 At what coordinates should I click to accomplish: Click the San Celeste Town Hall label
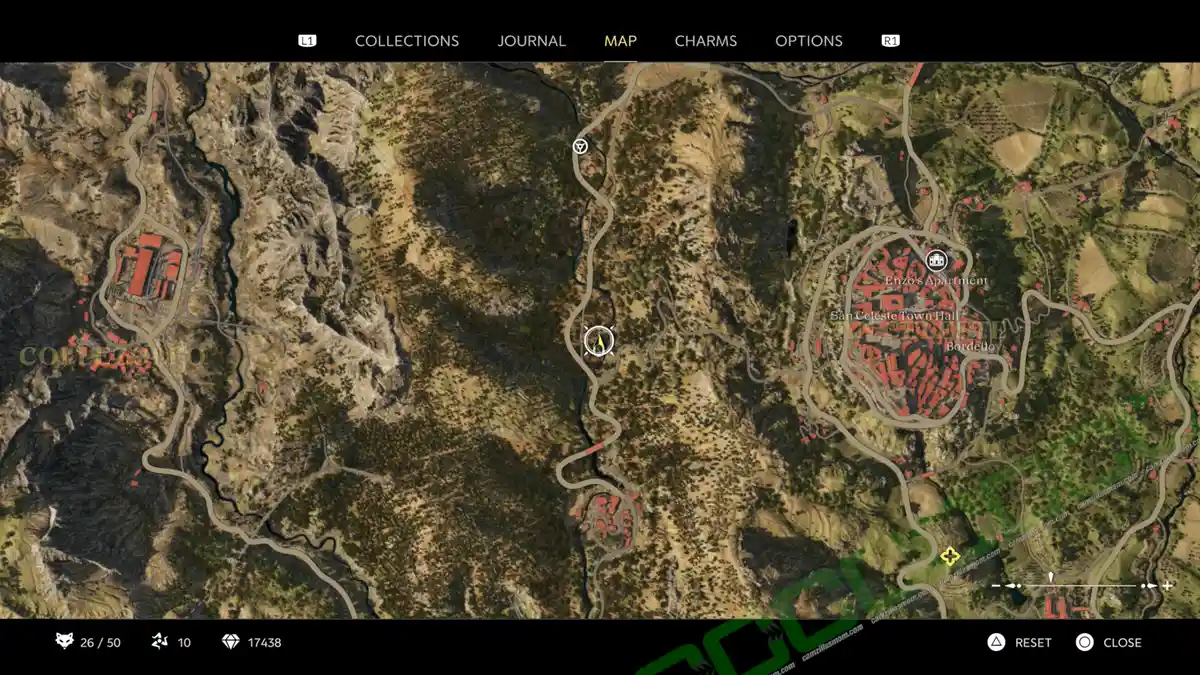(x=894, y=316)
